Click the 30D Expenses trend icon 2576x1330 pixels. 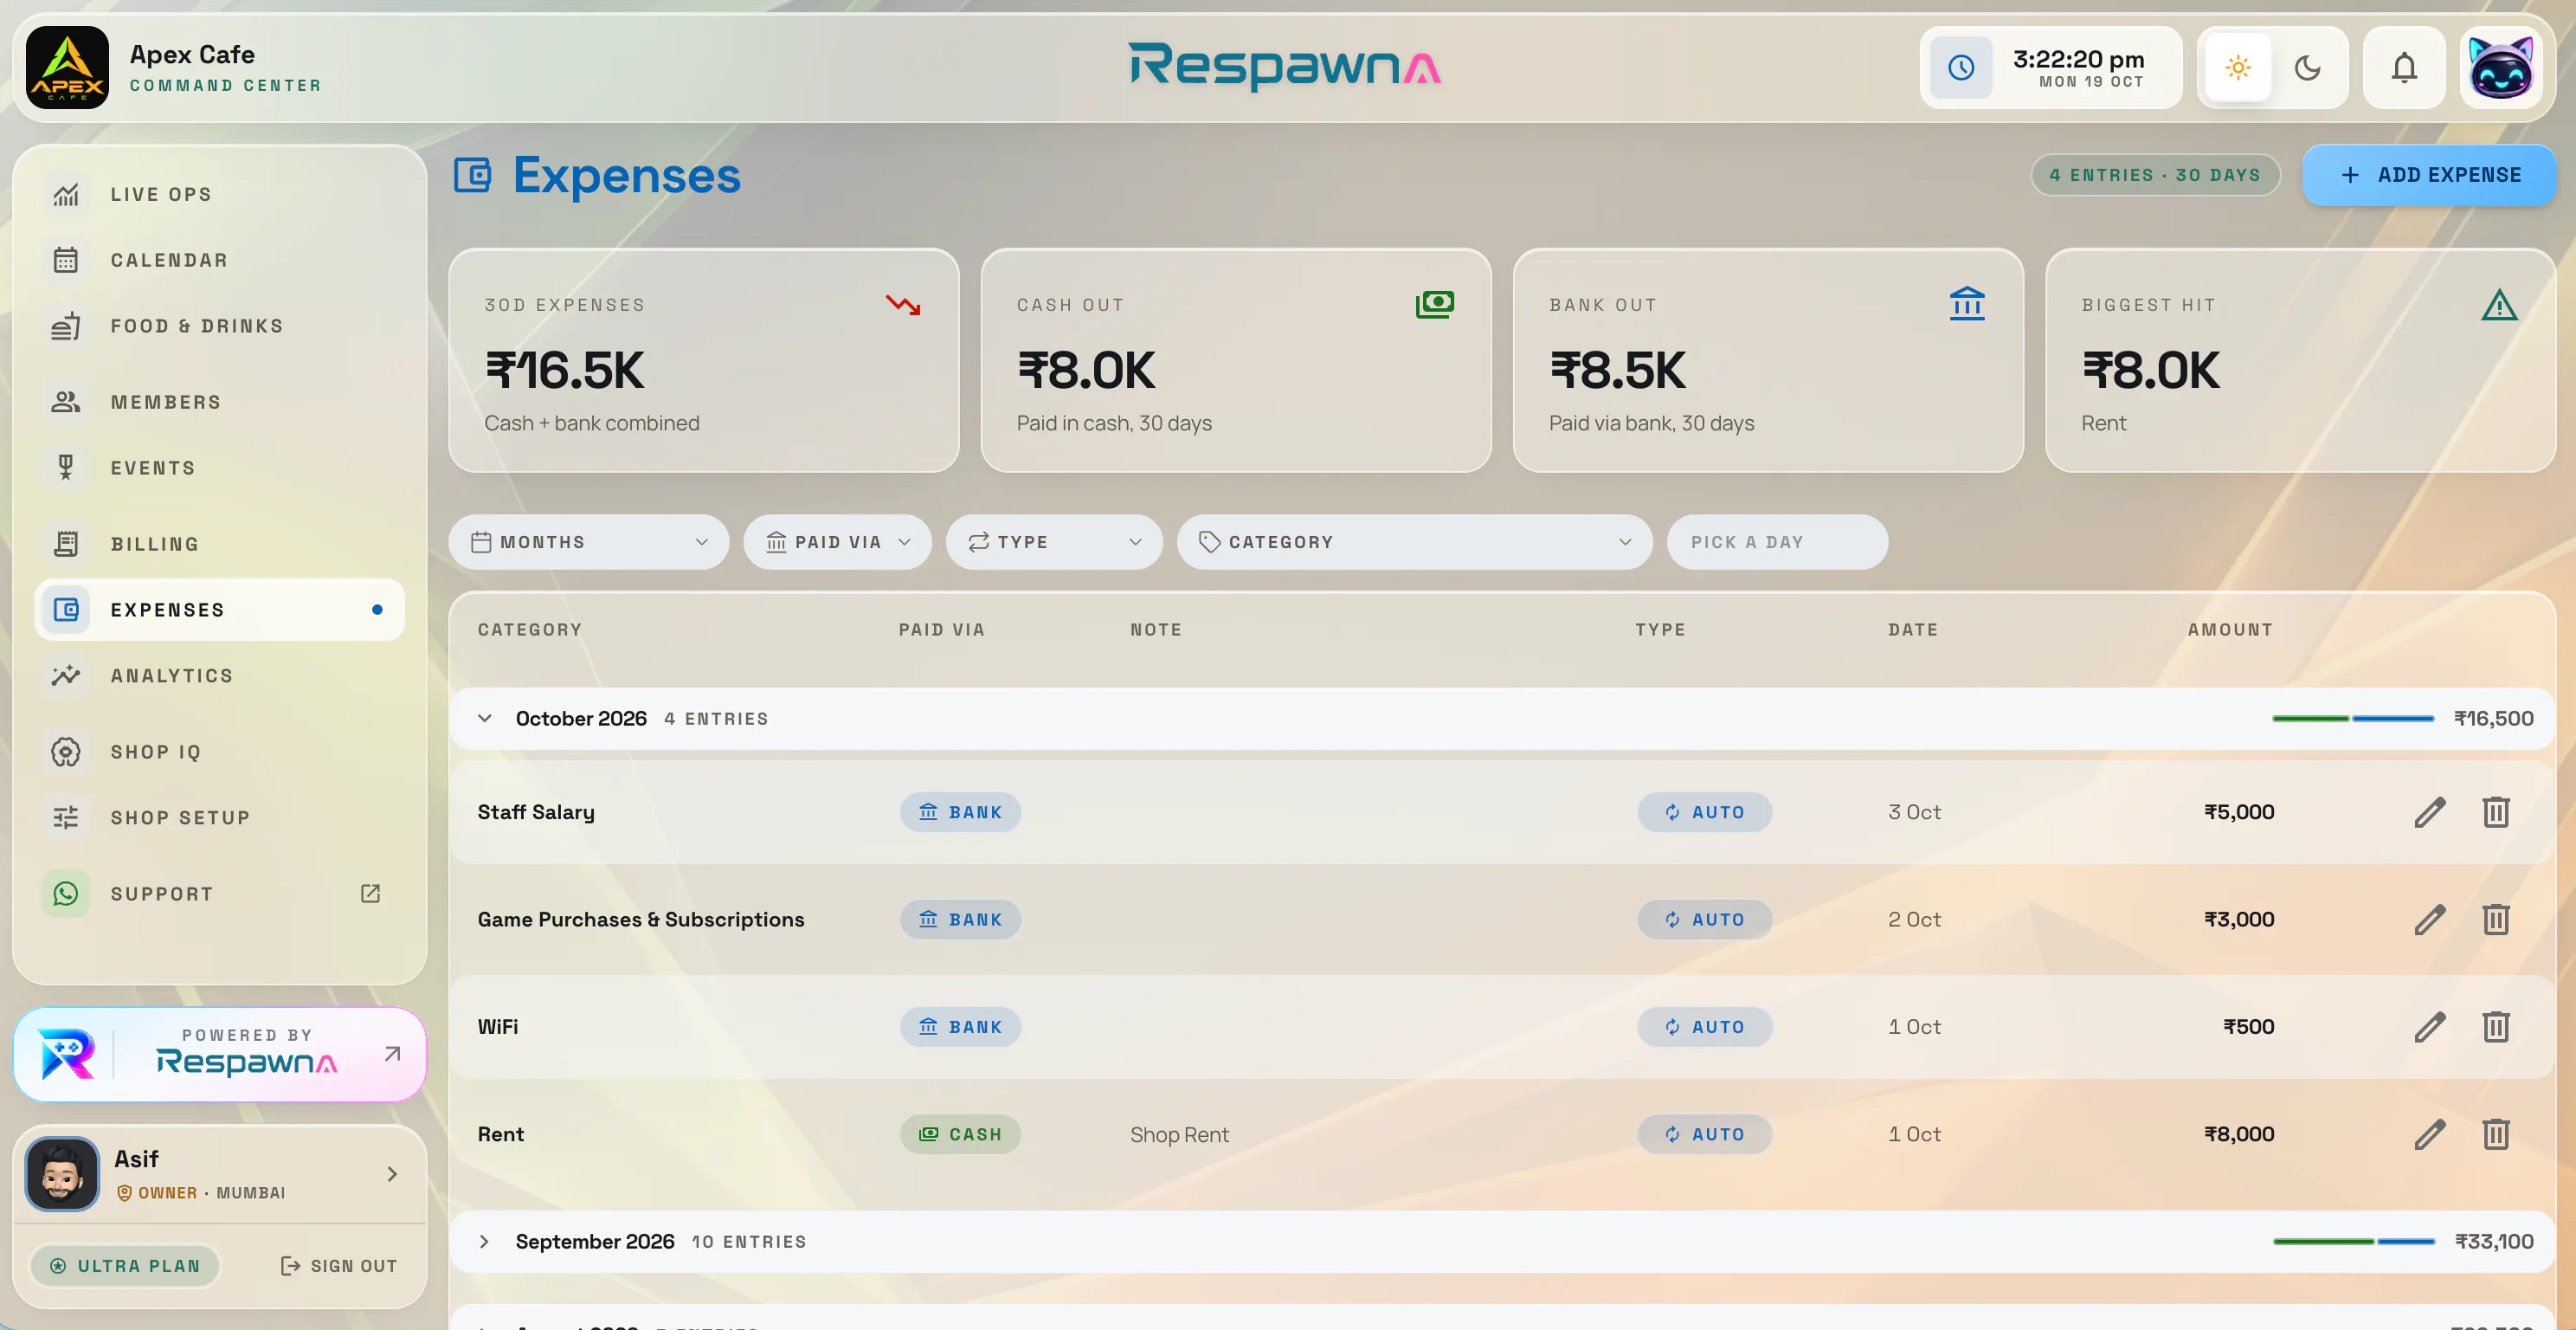pyautogui.click(x=903, y=304)
